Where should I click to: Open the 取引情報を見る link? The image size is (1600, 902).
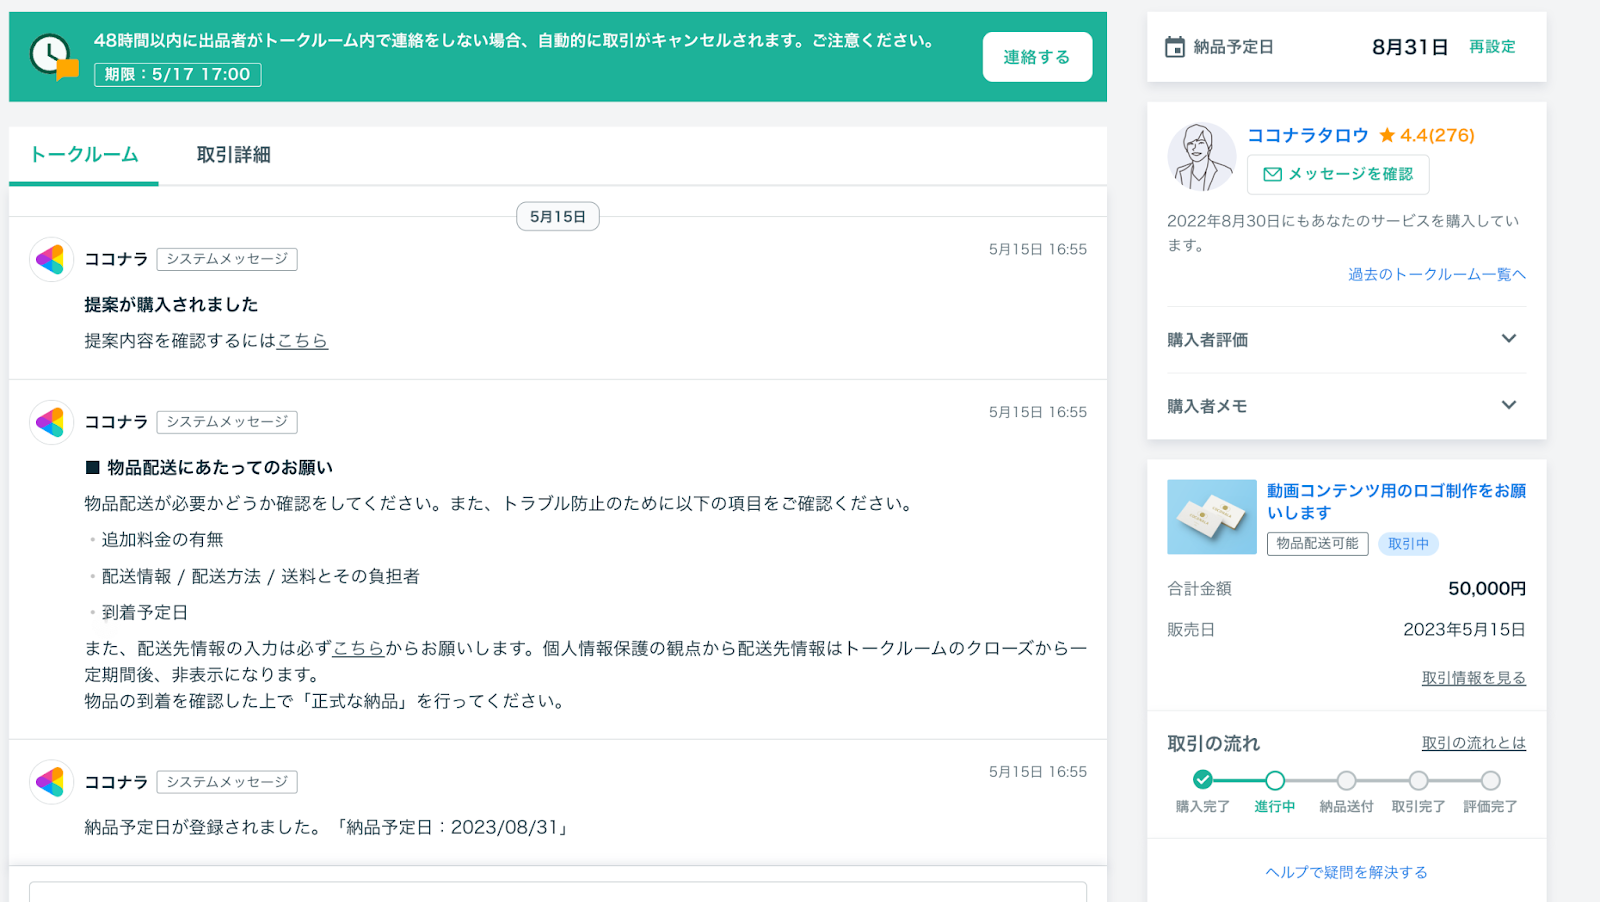click(x=1473, y=678)
